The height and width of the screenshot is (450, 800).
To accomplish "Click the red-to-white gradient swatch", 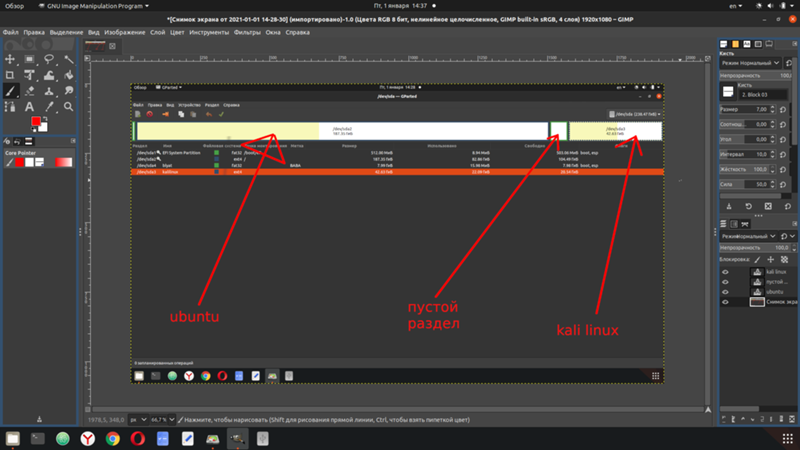I will pos(64,162).
